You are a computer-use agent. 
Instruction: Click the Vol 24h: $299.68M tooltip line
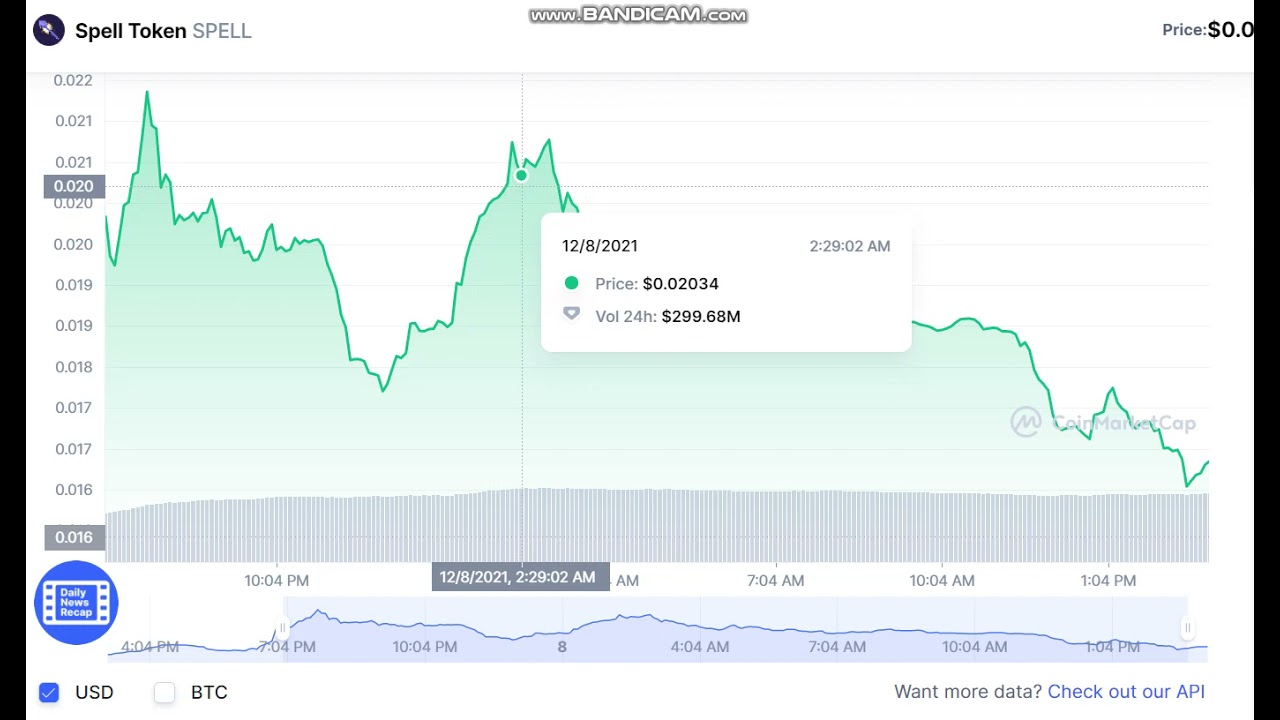coord(667,316)
